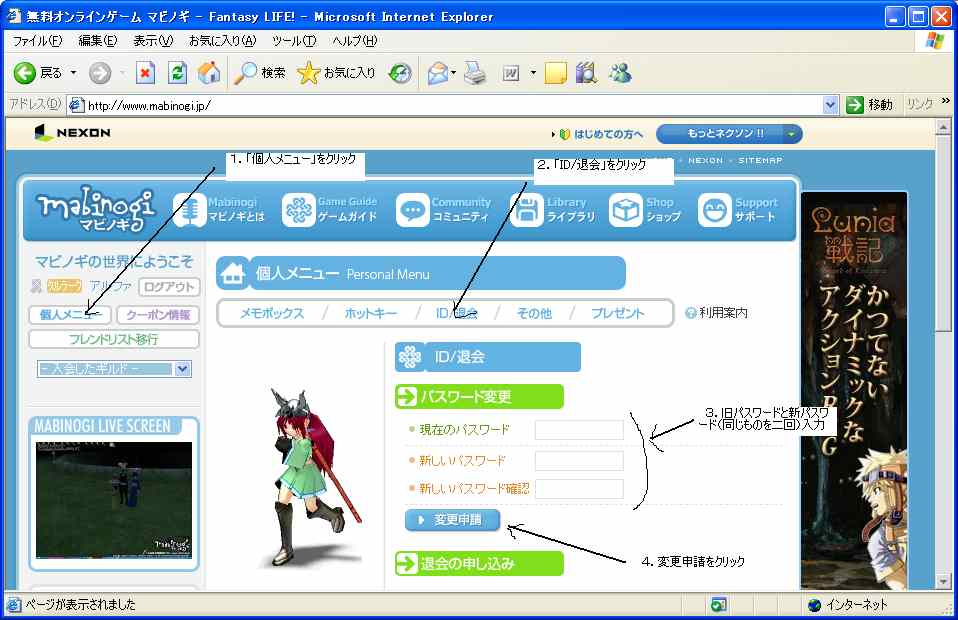This screenshot has height=620, width=958.
Task: Go to Home page via house icon
Action: click(209, 73)
